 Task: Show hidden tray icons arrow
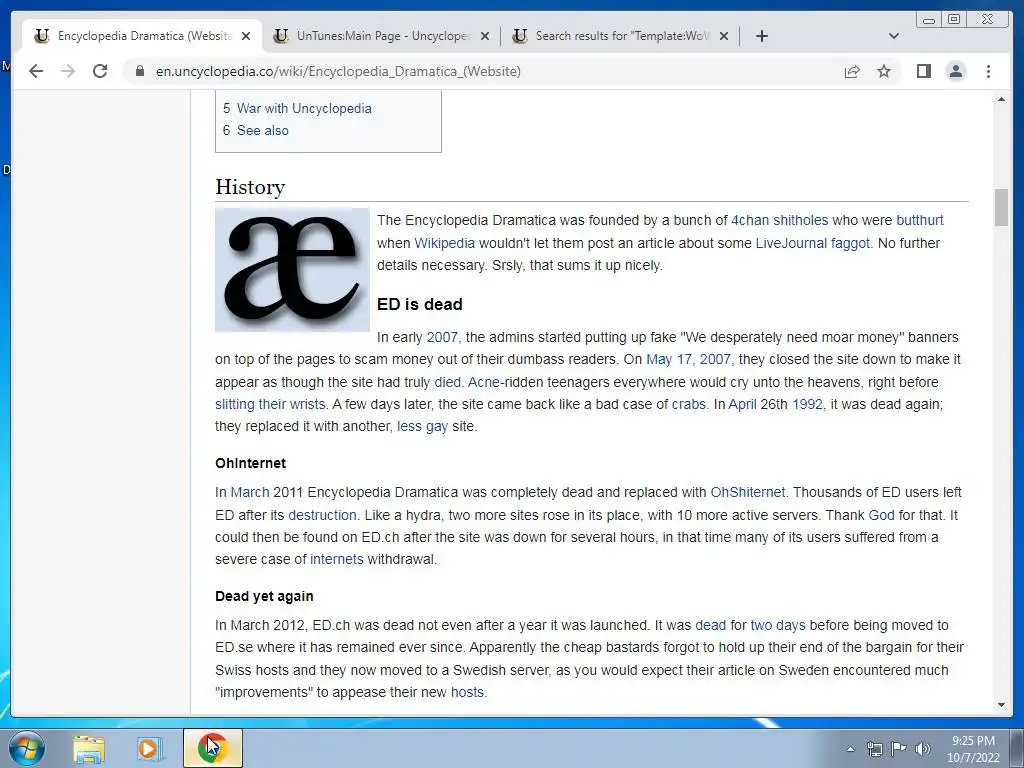point(850,748)
